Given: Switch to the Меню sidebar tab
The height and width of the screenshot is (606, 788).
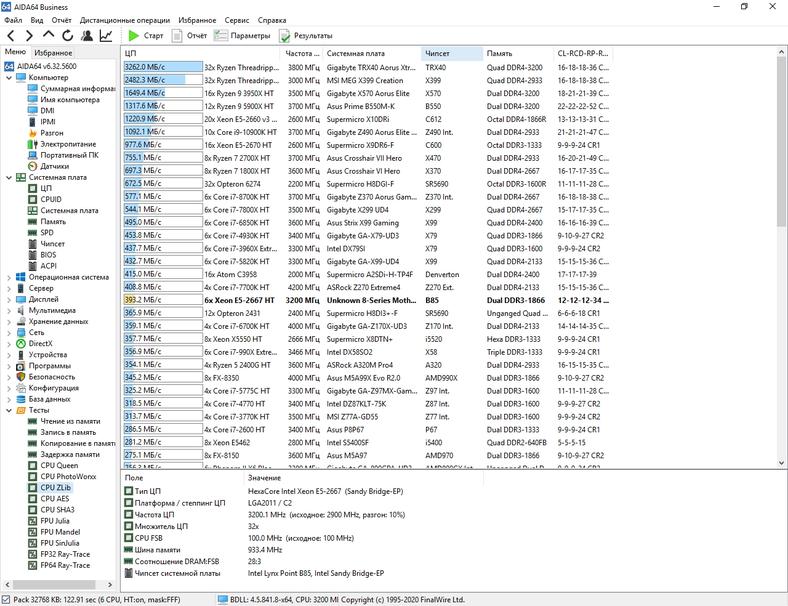Looking at the screenshot, I should (x=15, y=52).
